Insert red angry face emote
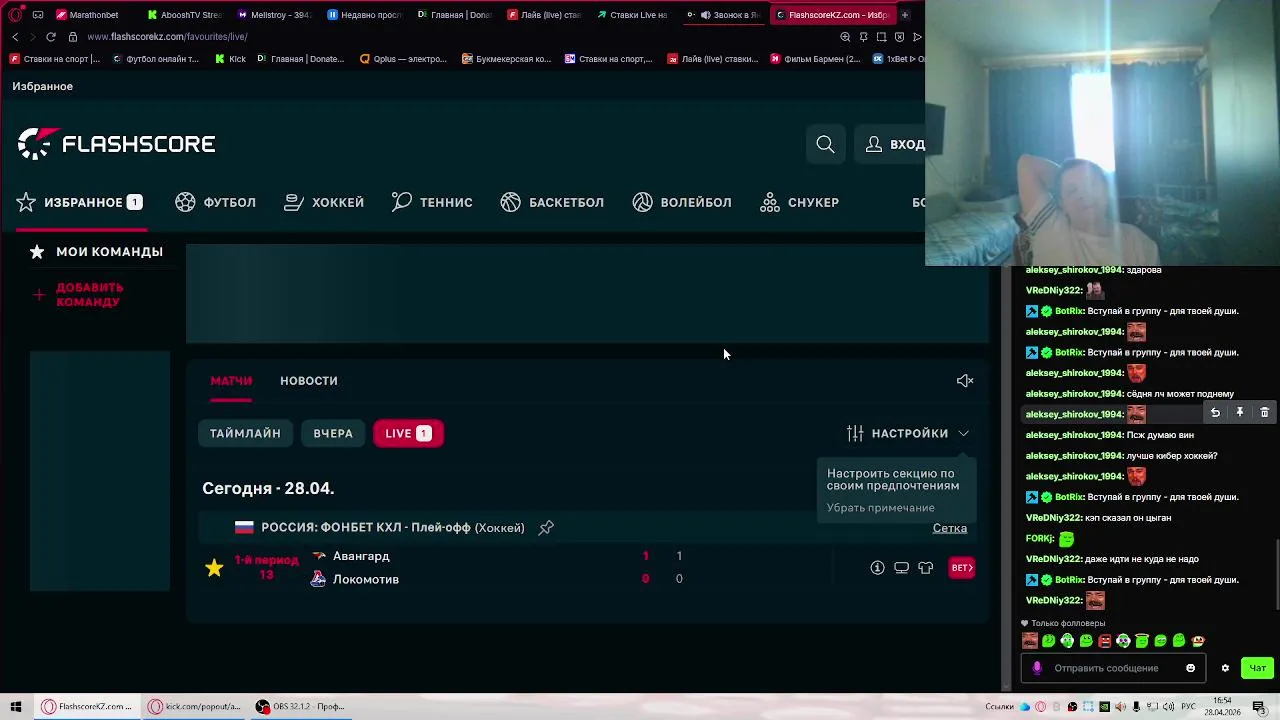Screen dimensions: 1280x720 (x=1104, y=641)
